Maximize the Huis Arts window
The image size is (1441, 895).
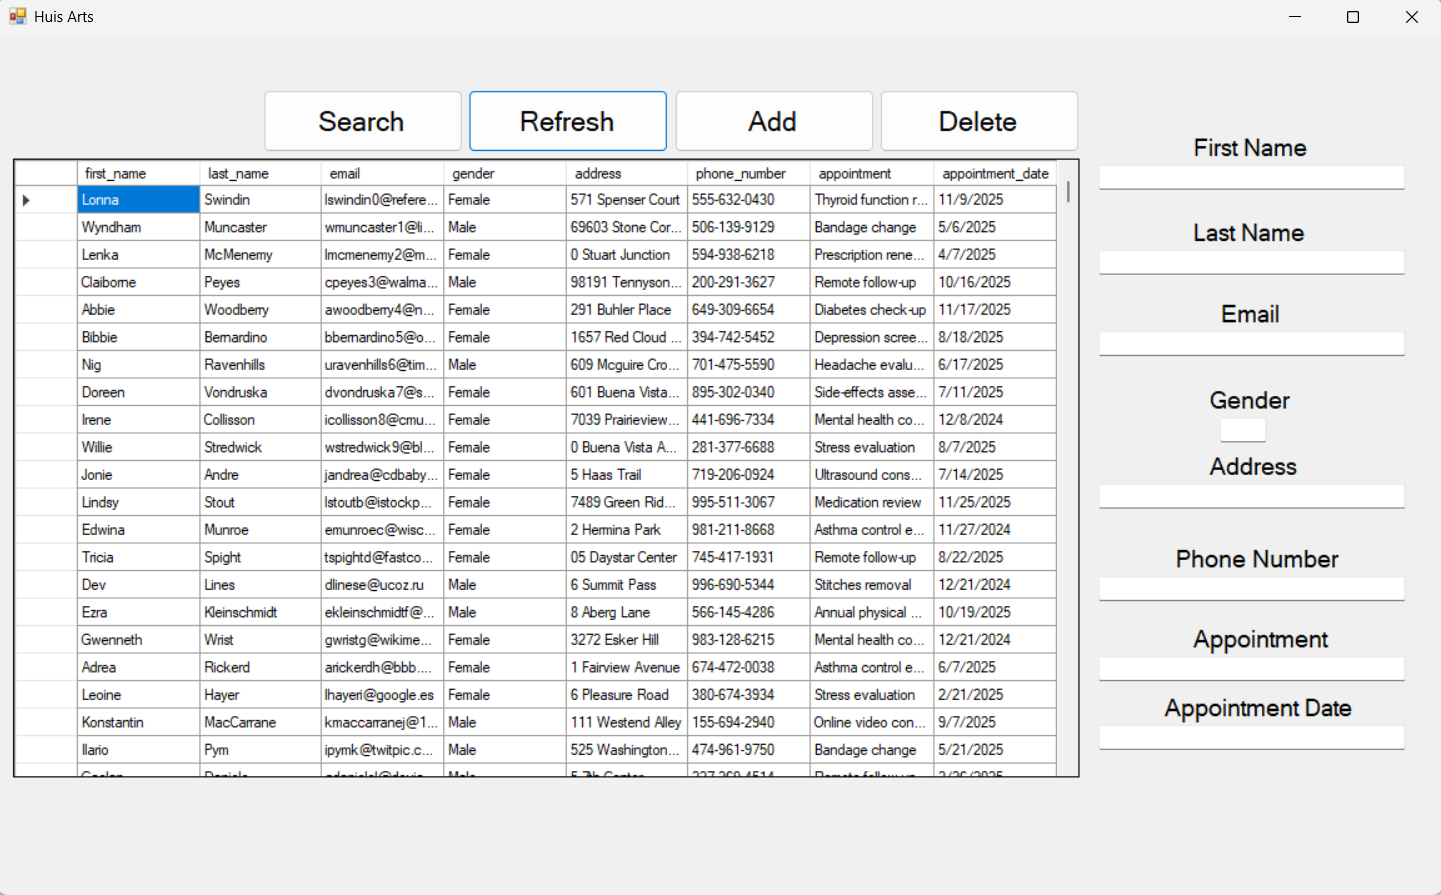coord(1353,17)
